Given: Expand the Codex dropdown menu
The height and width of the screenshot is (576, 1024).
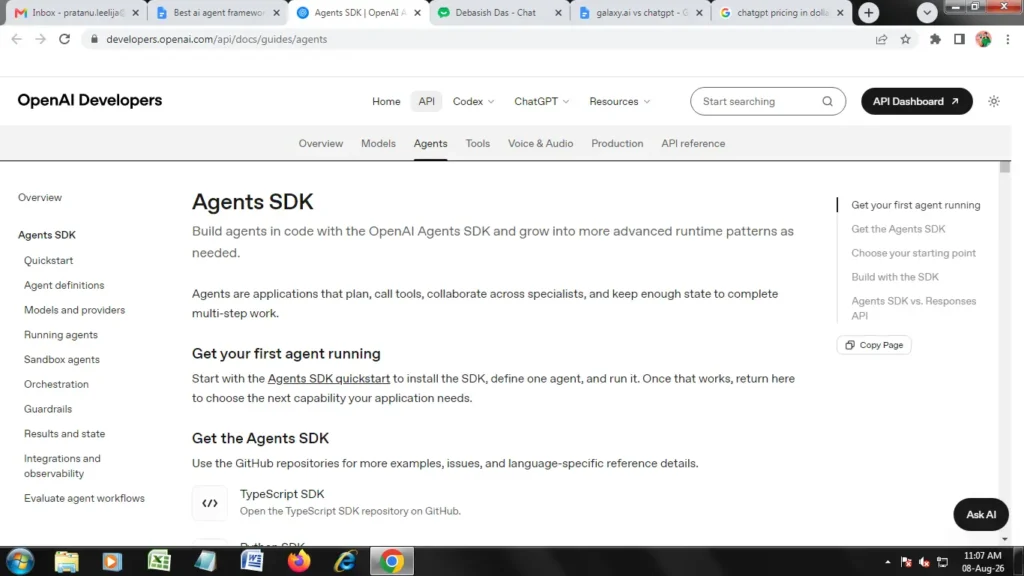Looking at the screenshot, I should click(x=473, y=101).
